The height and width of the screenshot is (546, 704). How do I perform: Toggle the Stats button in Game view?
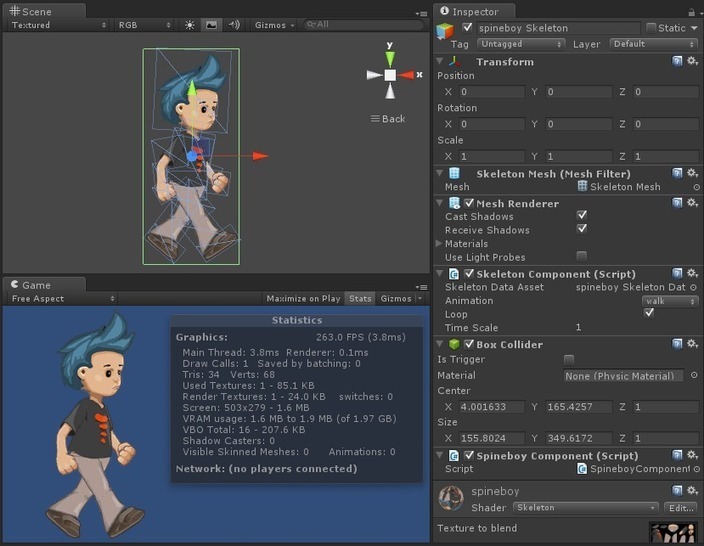360,299
